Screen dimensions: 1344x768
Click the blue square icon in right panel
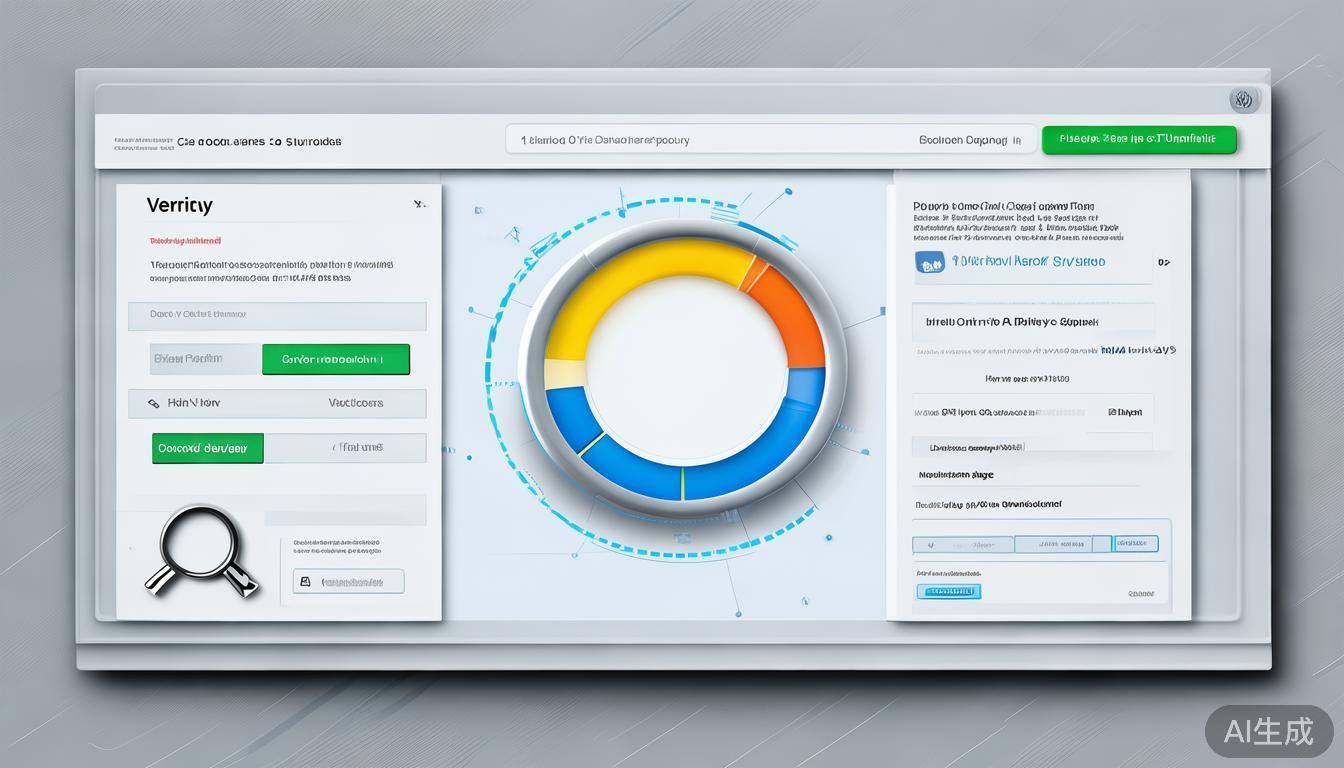(930, 262)
